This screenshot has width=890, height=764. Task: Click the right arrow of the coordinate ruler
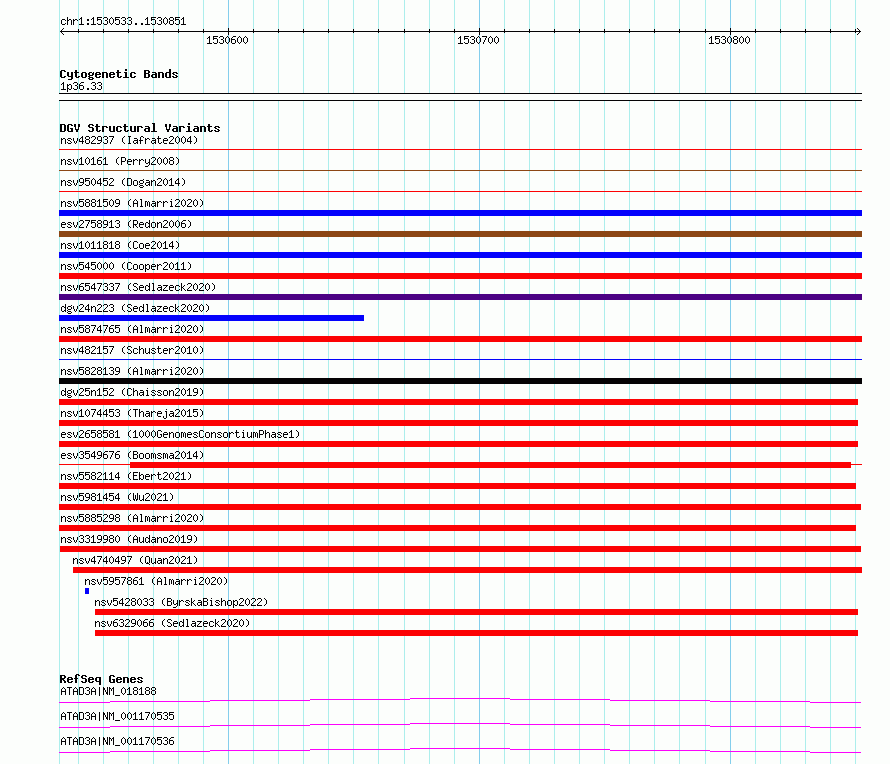pyautogui.click(x=858, y=32)
